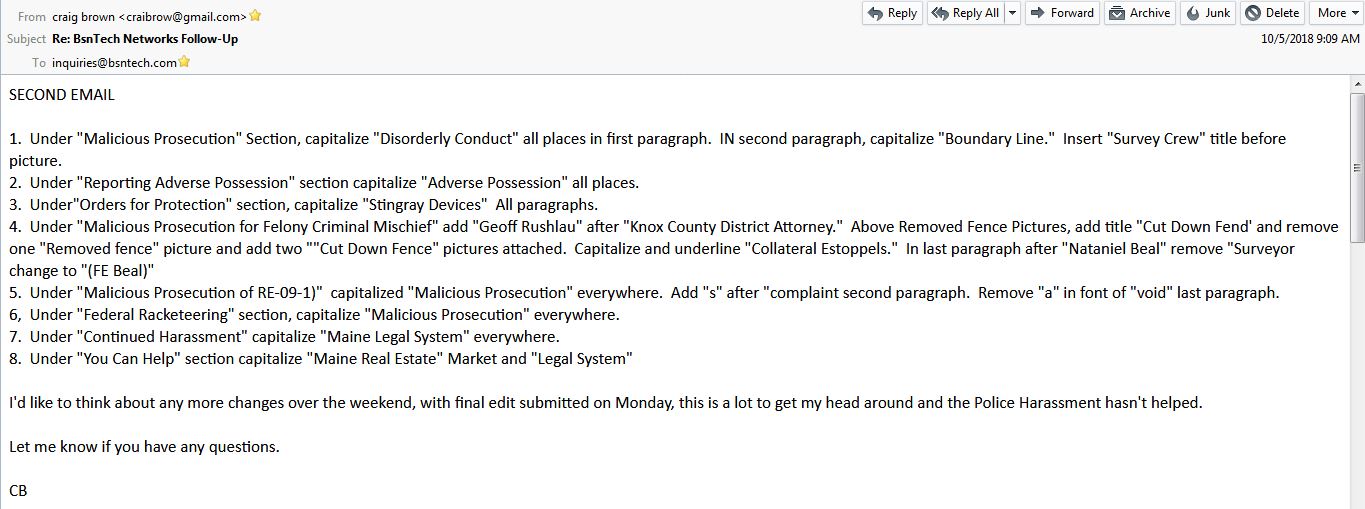Mark message as Junk
This screenshot has width=1365, height=509.
point(1208,13)
